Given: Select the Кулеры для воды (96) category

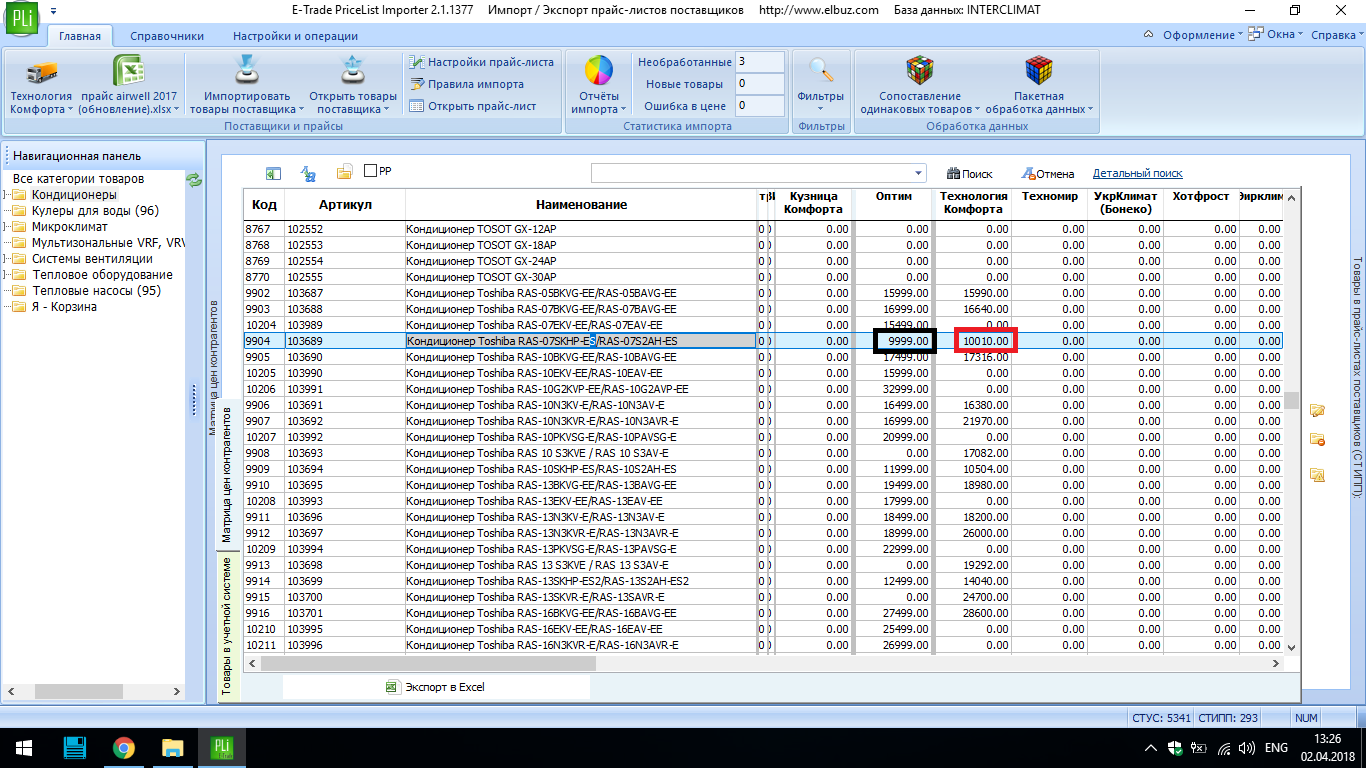Looking at the screenshot, I should pos(95,211).
